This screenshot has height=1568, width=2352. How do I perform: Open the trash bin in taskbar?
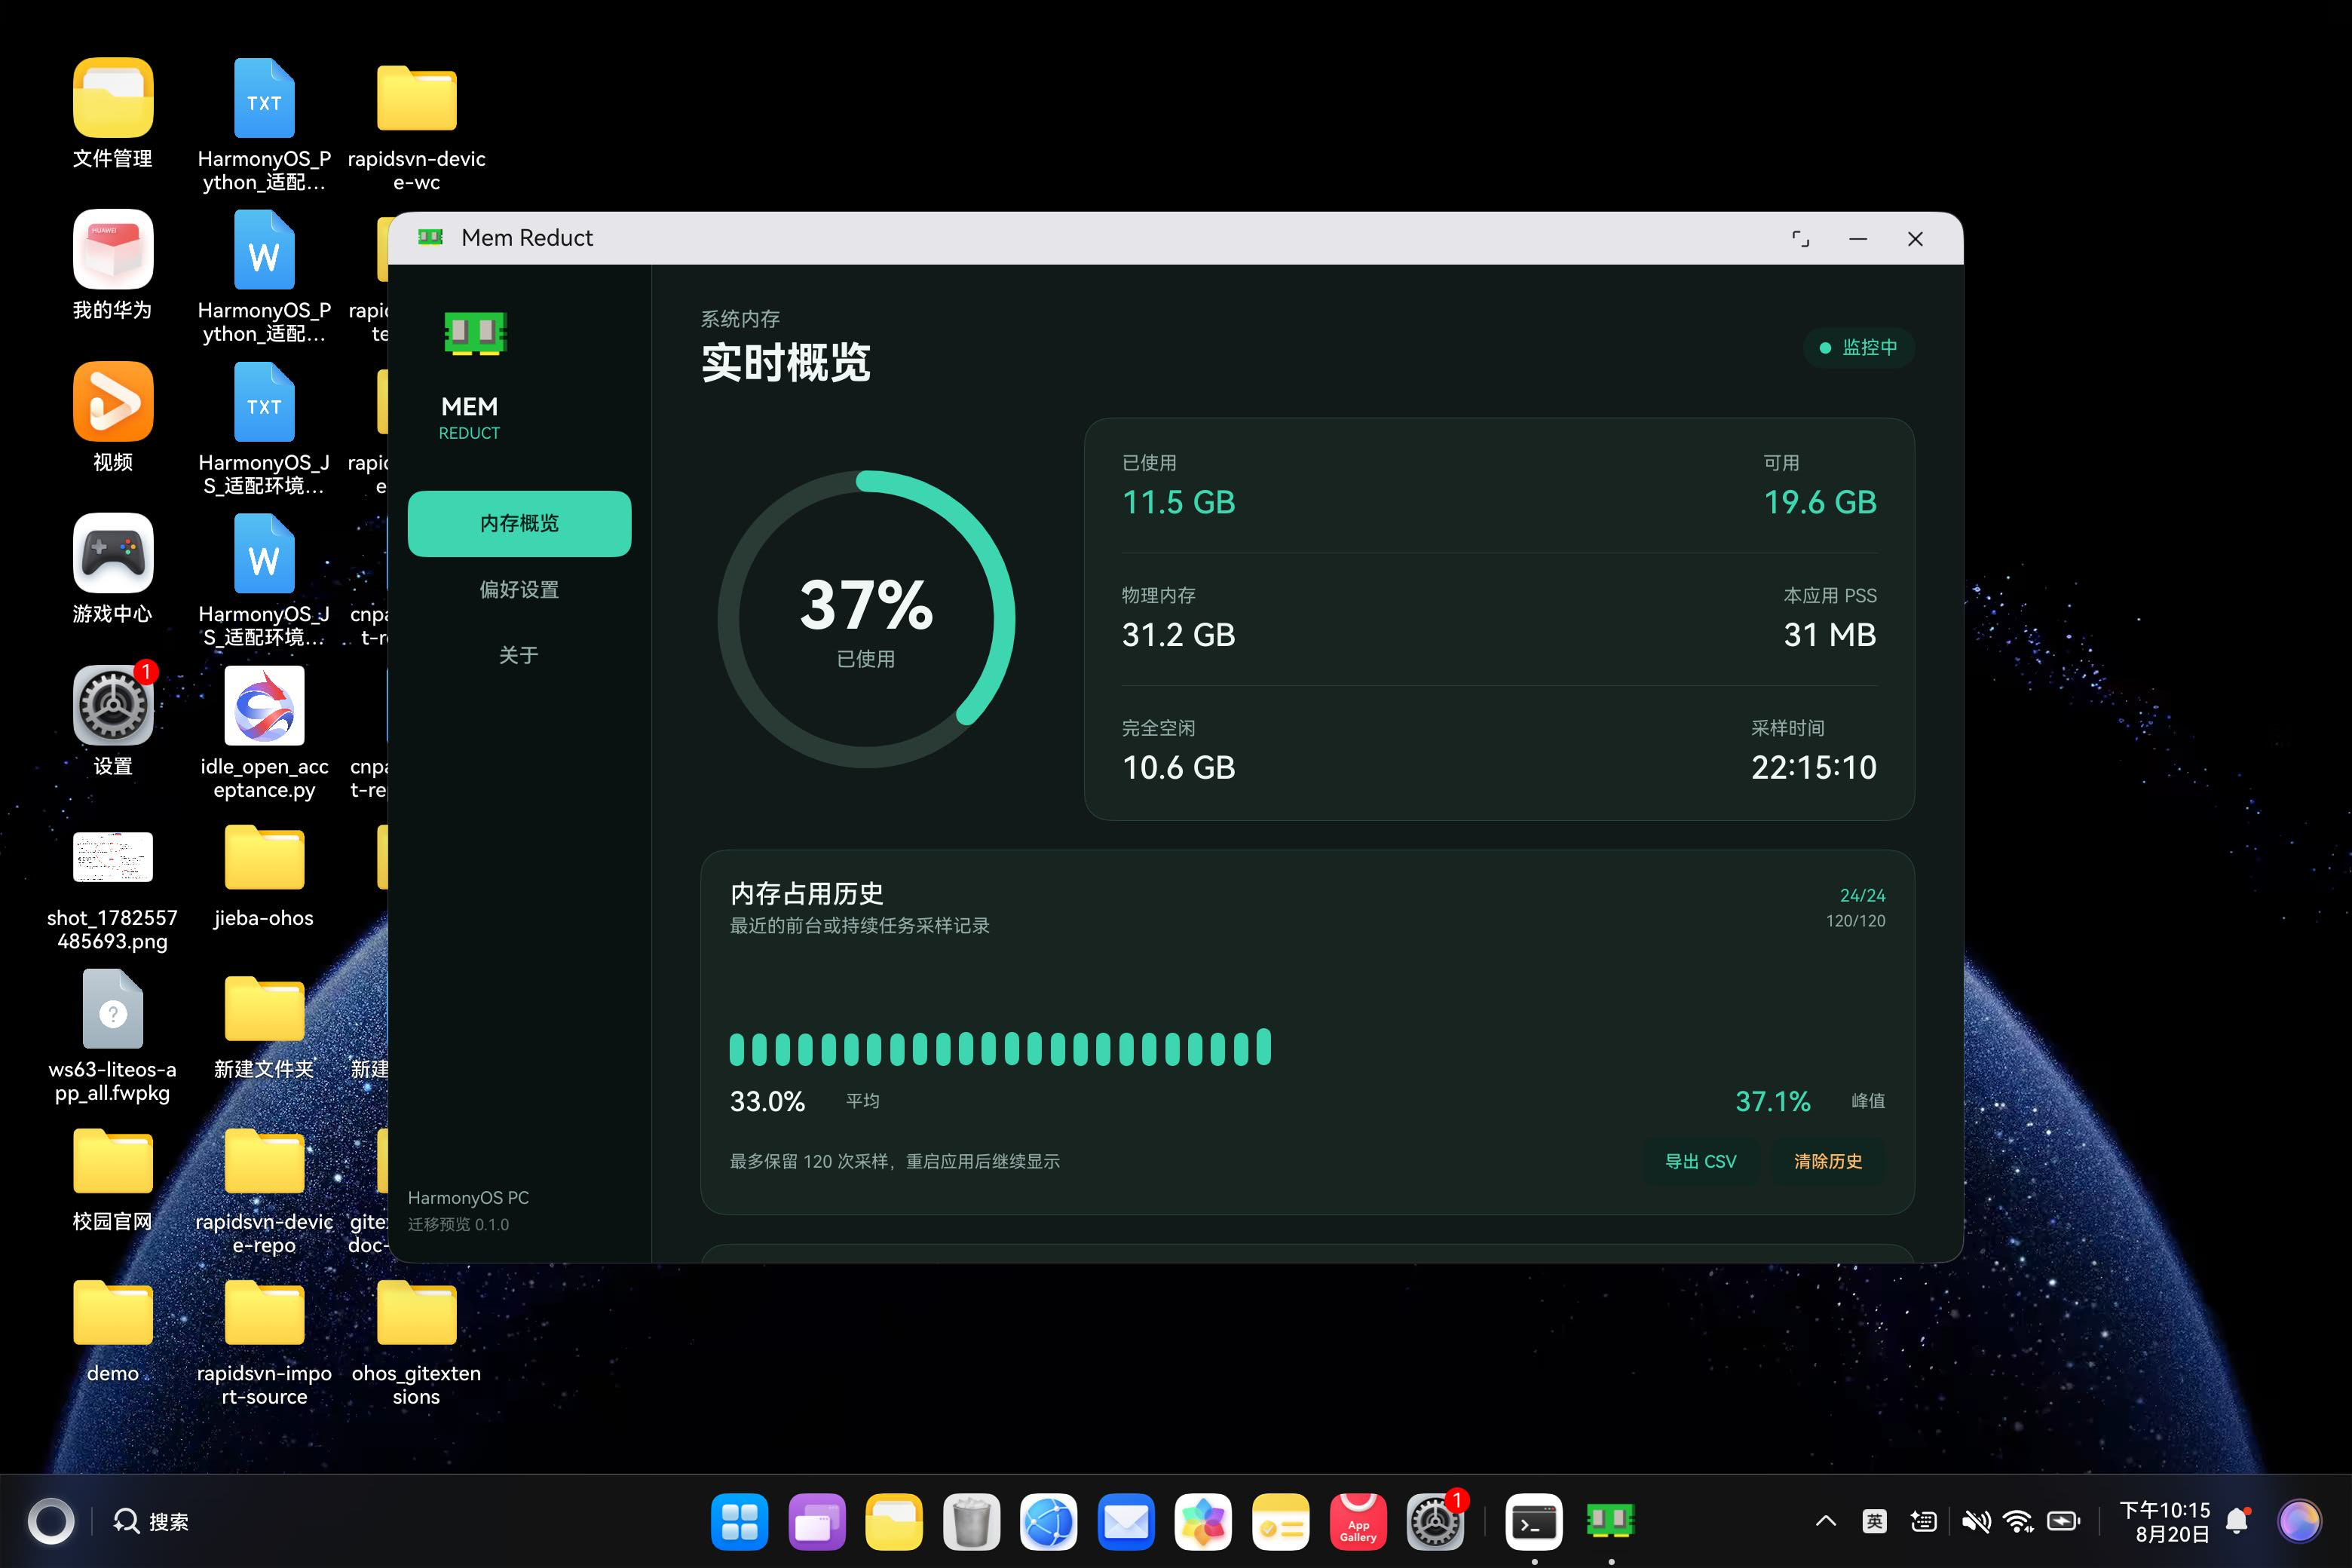(x=971, y=1522)
